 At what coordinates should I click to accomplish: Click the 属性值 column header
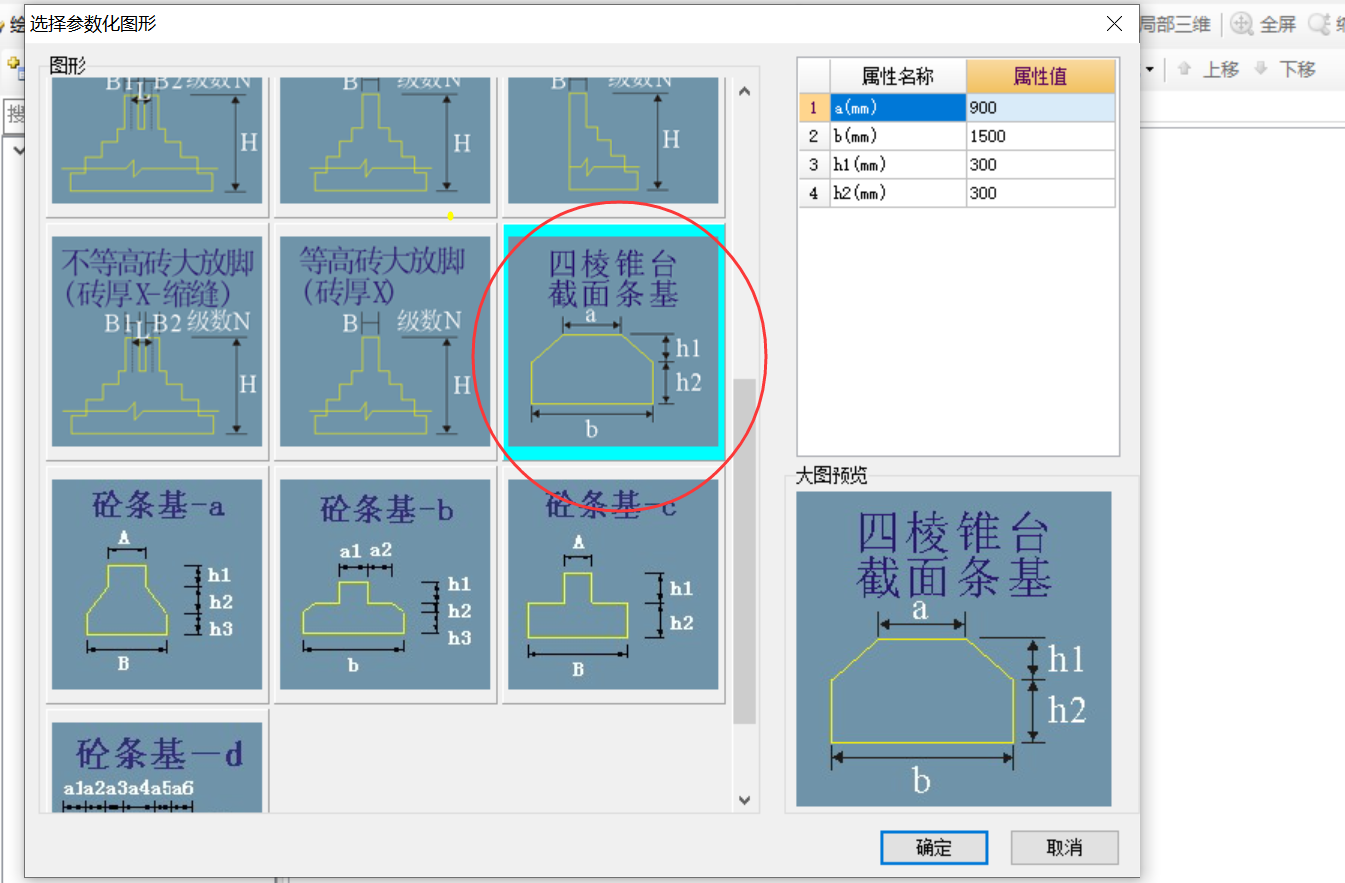pyautogui.click(x=1040, y=76)
